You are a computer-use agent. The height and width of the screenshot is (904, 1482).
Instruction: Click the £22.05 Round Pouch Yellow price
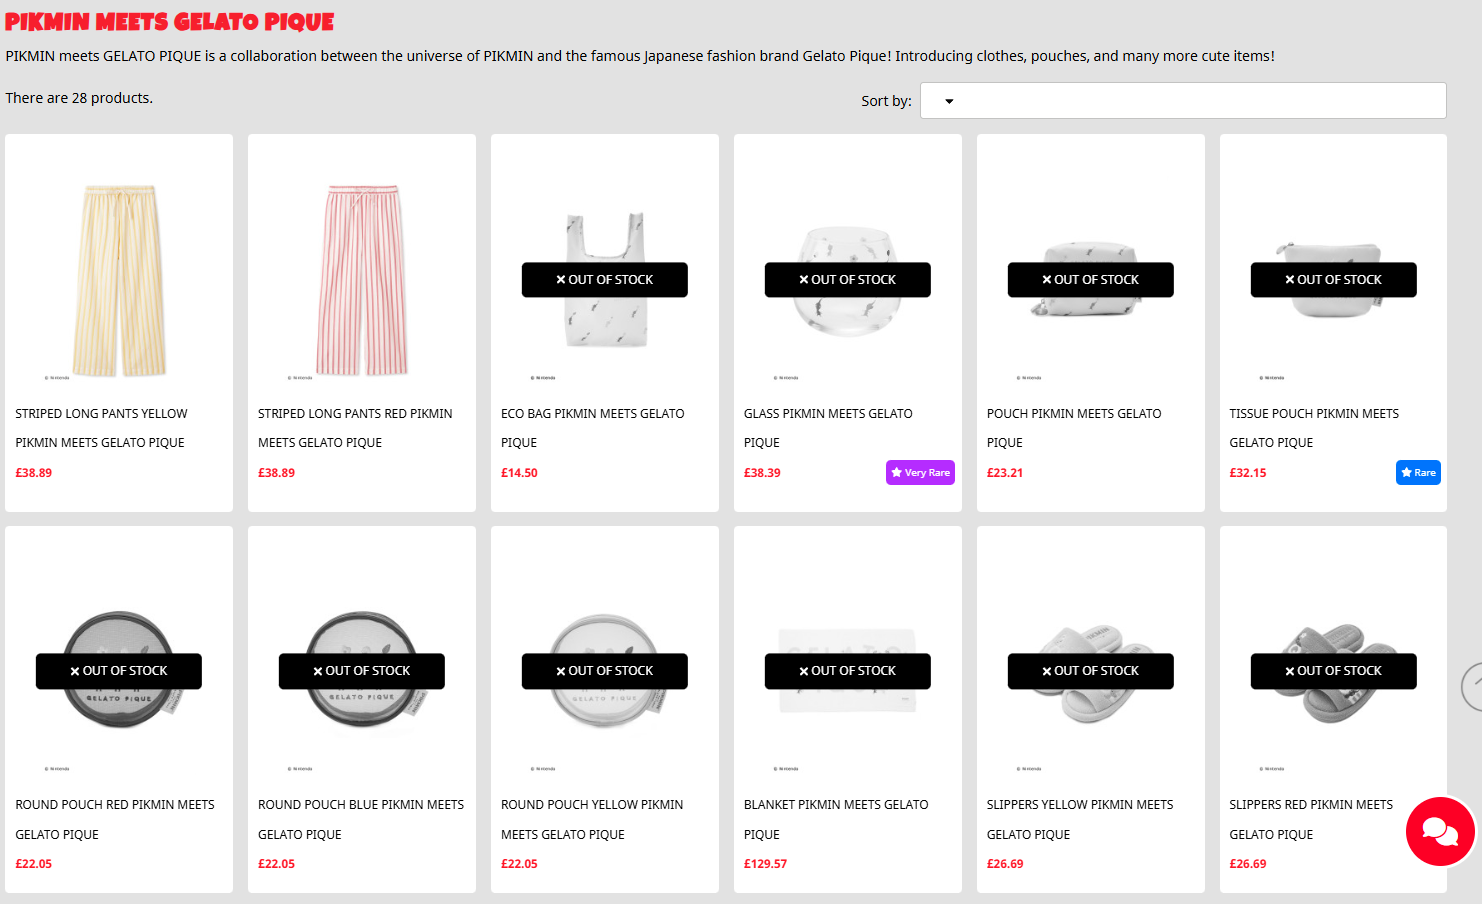(x=519, y=864)
